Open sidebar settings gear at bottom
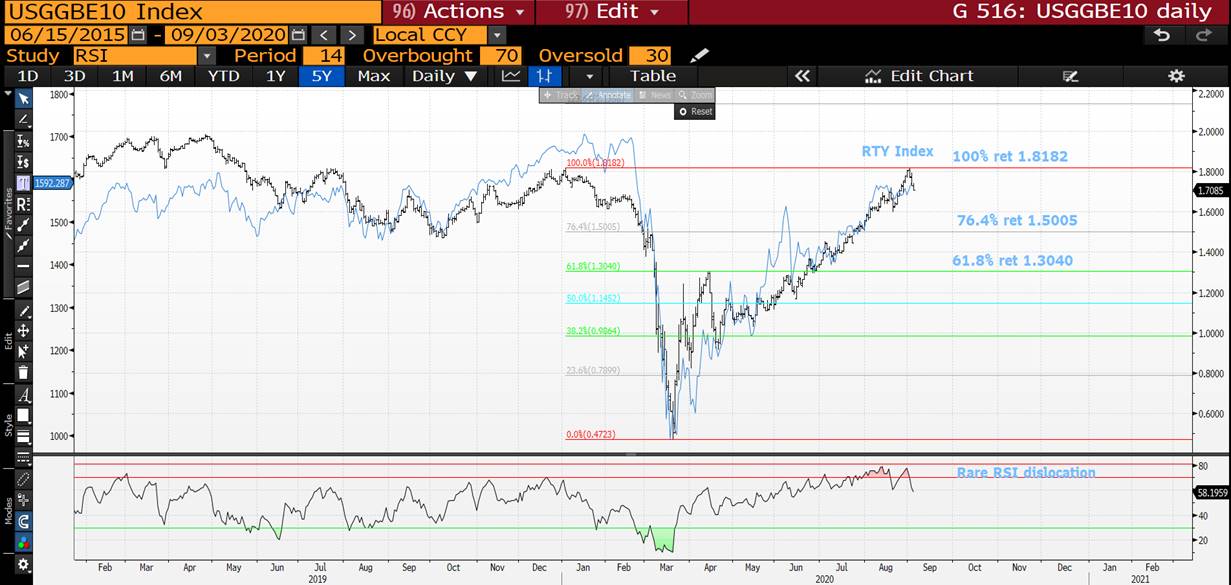This screenshot has height=585, width=1231. pyautogui.click(x=23, y=565)
